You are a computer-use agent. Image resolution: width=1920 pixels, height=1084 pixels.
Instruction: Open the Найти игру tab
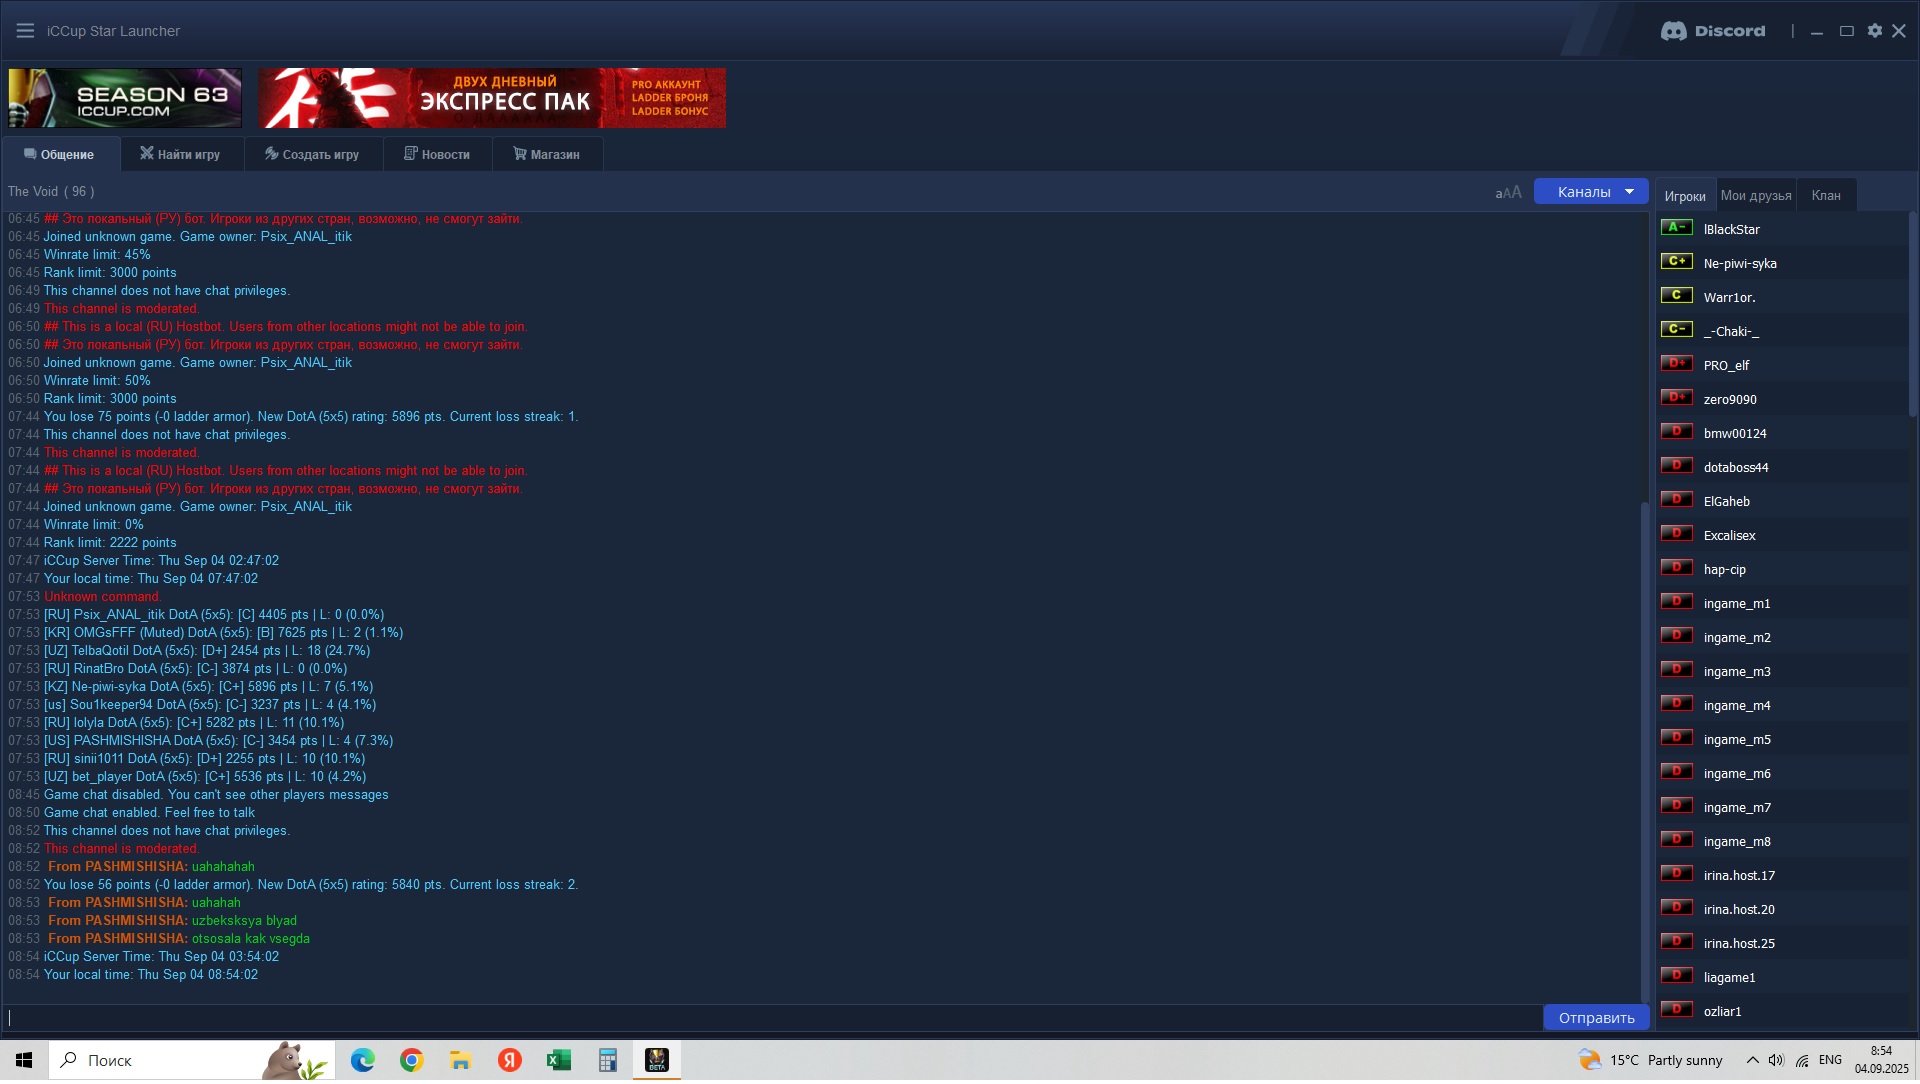point(181,154)
